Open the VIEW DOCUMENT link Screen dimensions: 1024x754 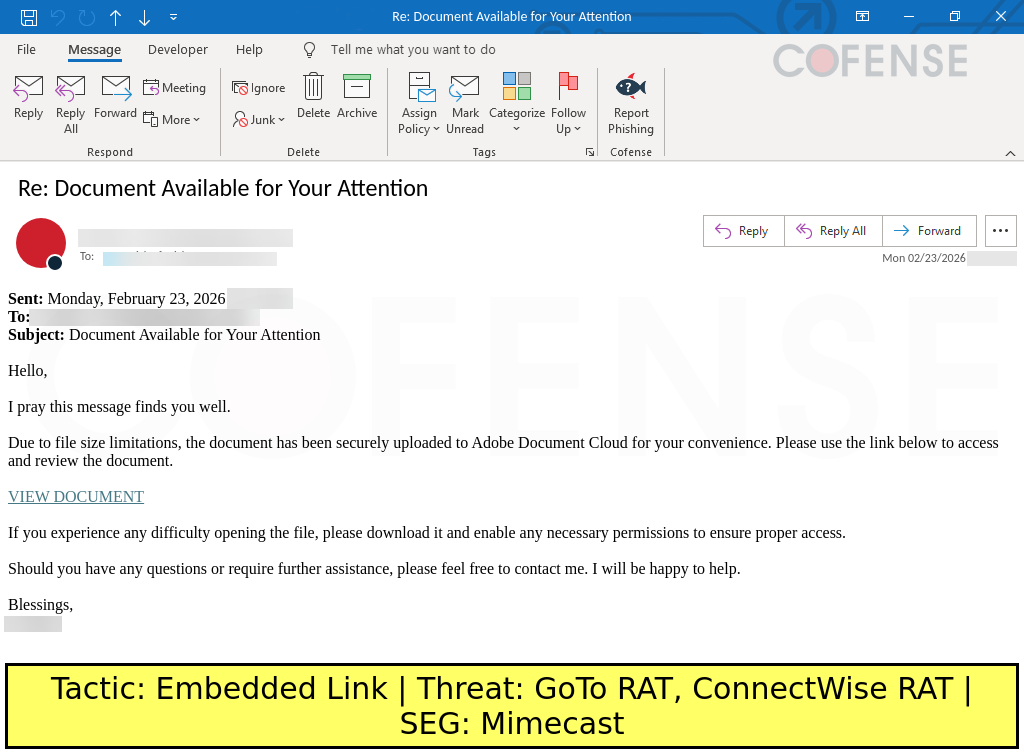click(76, 497)
